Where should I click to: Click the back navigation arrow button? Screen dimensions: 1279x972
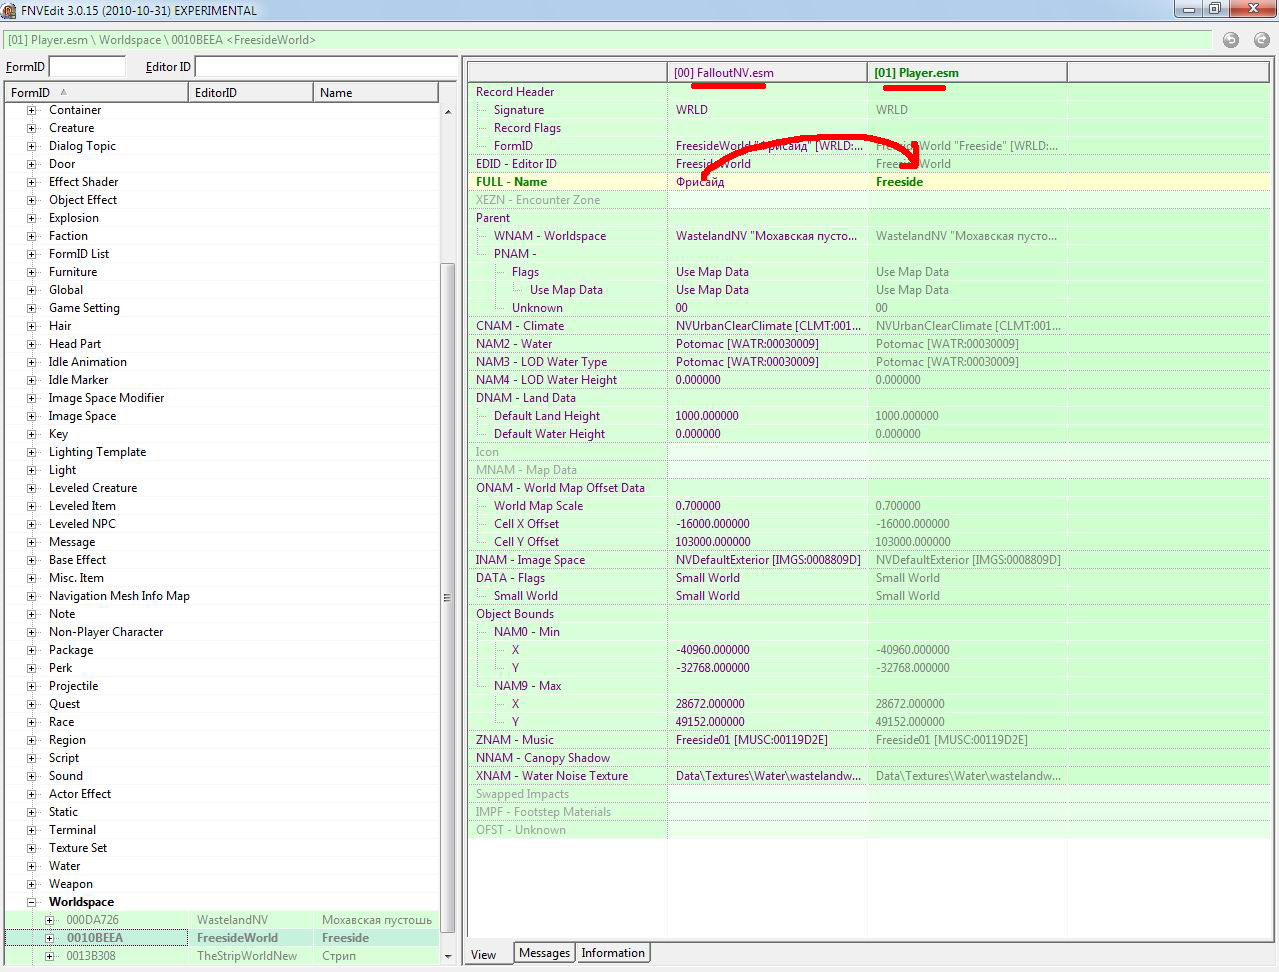[x=1231, y=40]
